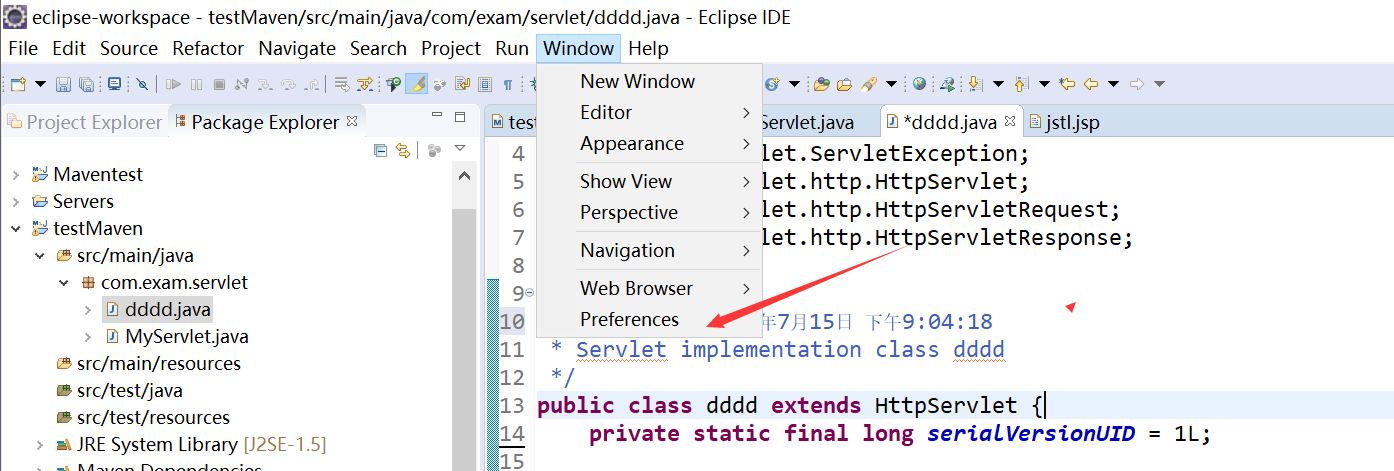The width and height of the screenshot is (1394, 471).
Task: Click the Save All toolbar icon
Action: [x=86, y=84]
